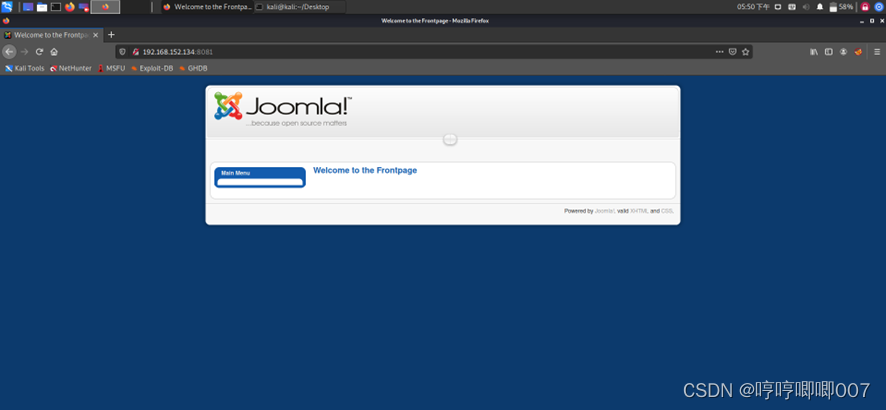Open the CSS validation footer link
This screenshot has width=886, height=410.
[667, 211]
